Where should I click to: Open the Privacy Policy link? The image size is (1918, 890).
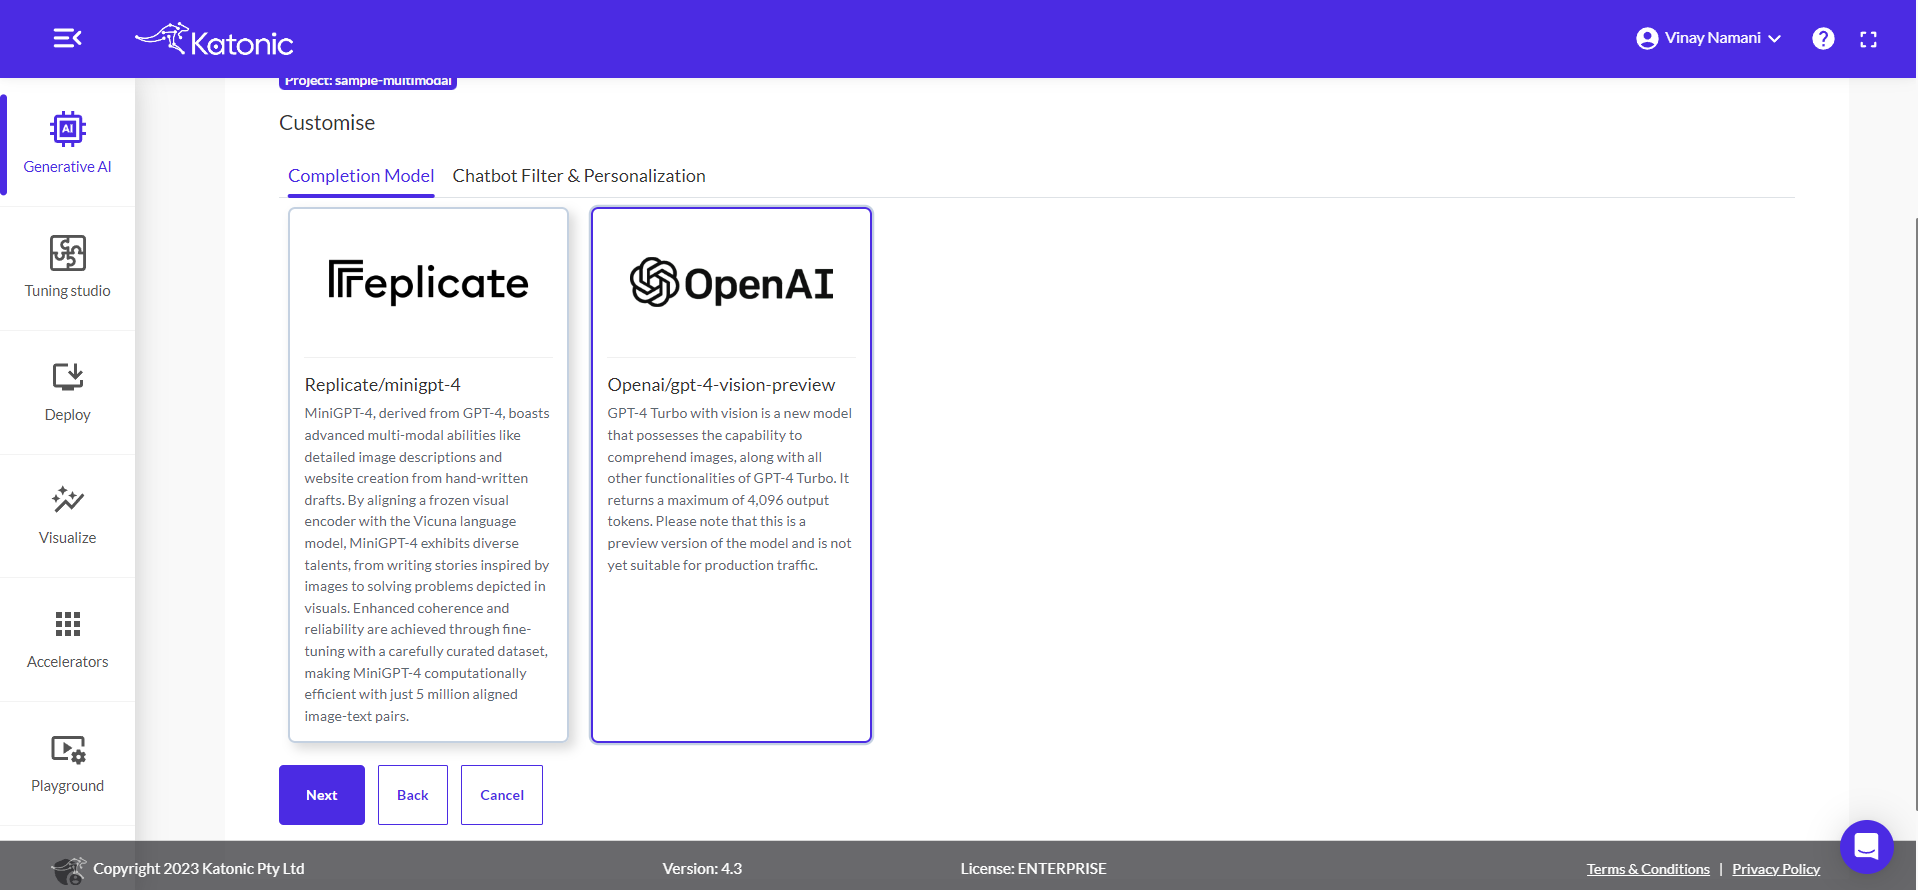click(1776, 869)
